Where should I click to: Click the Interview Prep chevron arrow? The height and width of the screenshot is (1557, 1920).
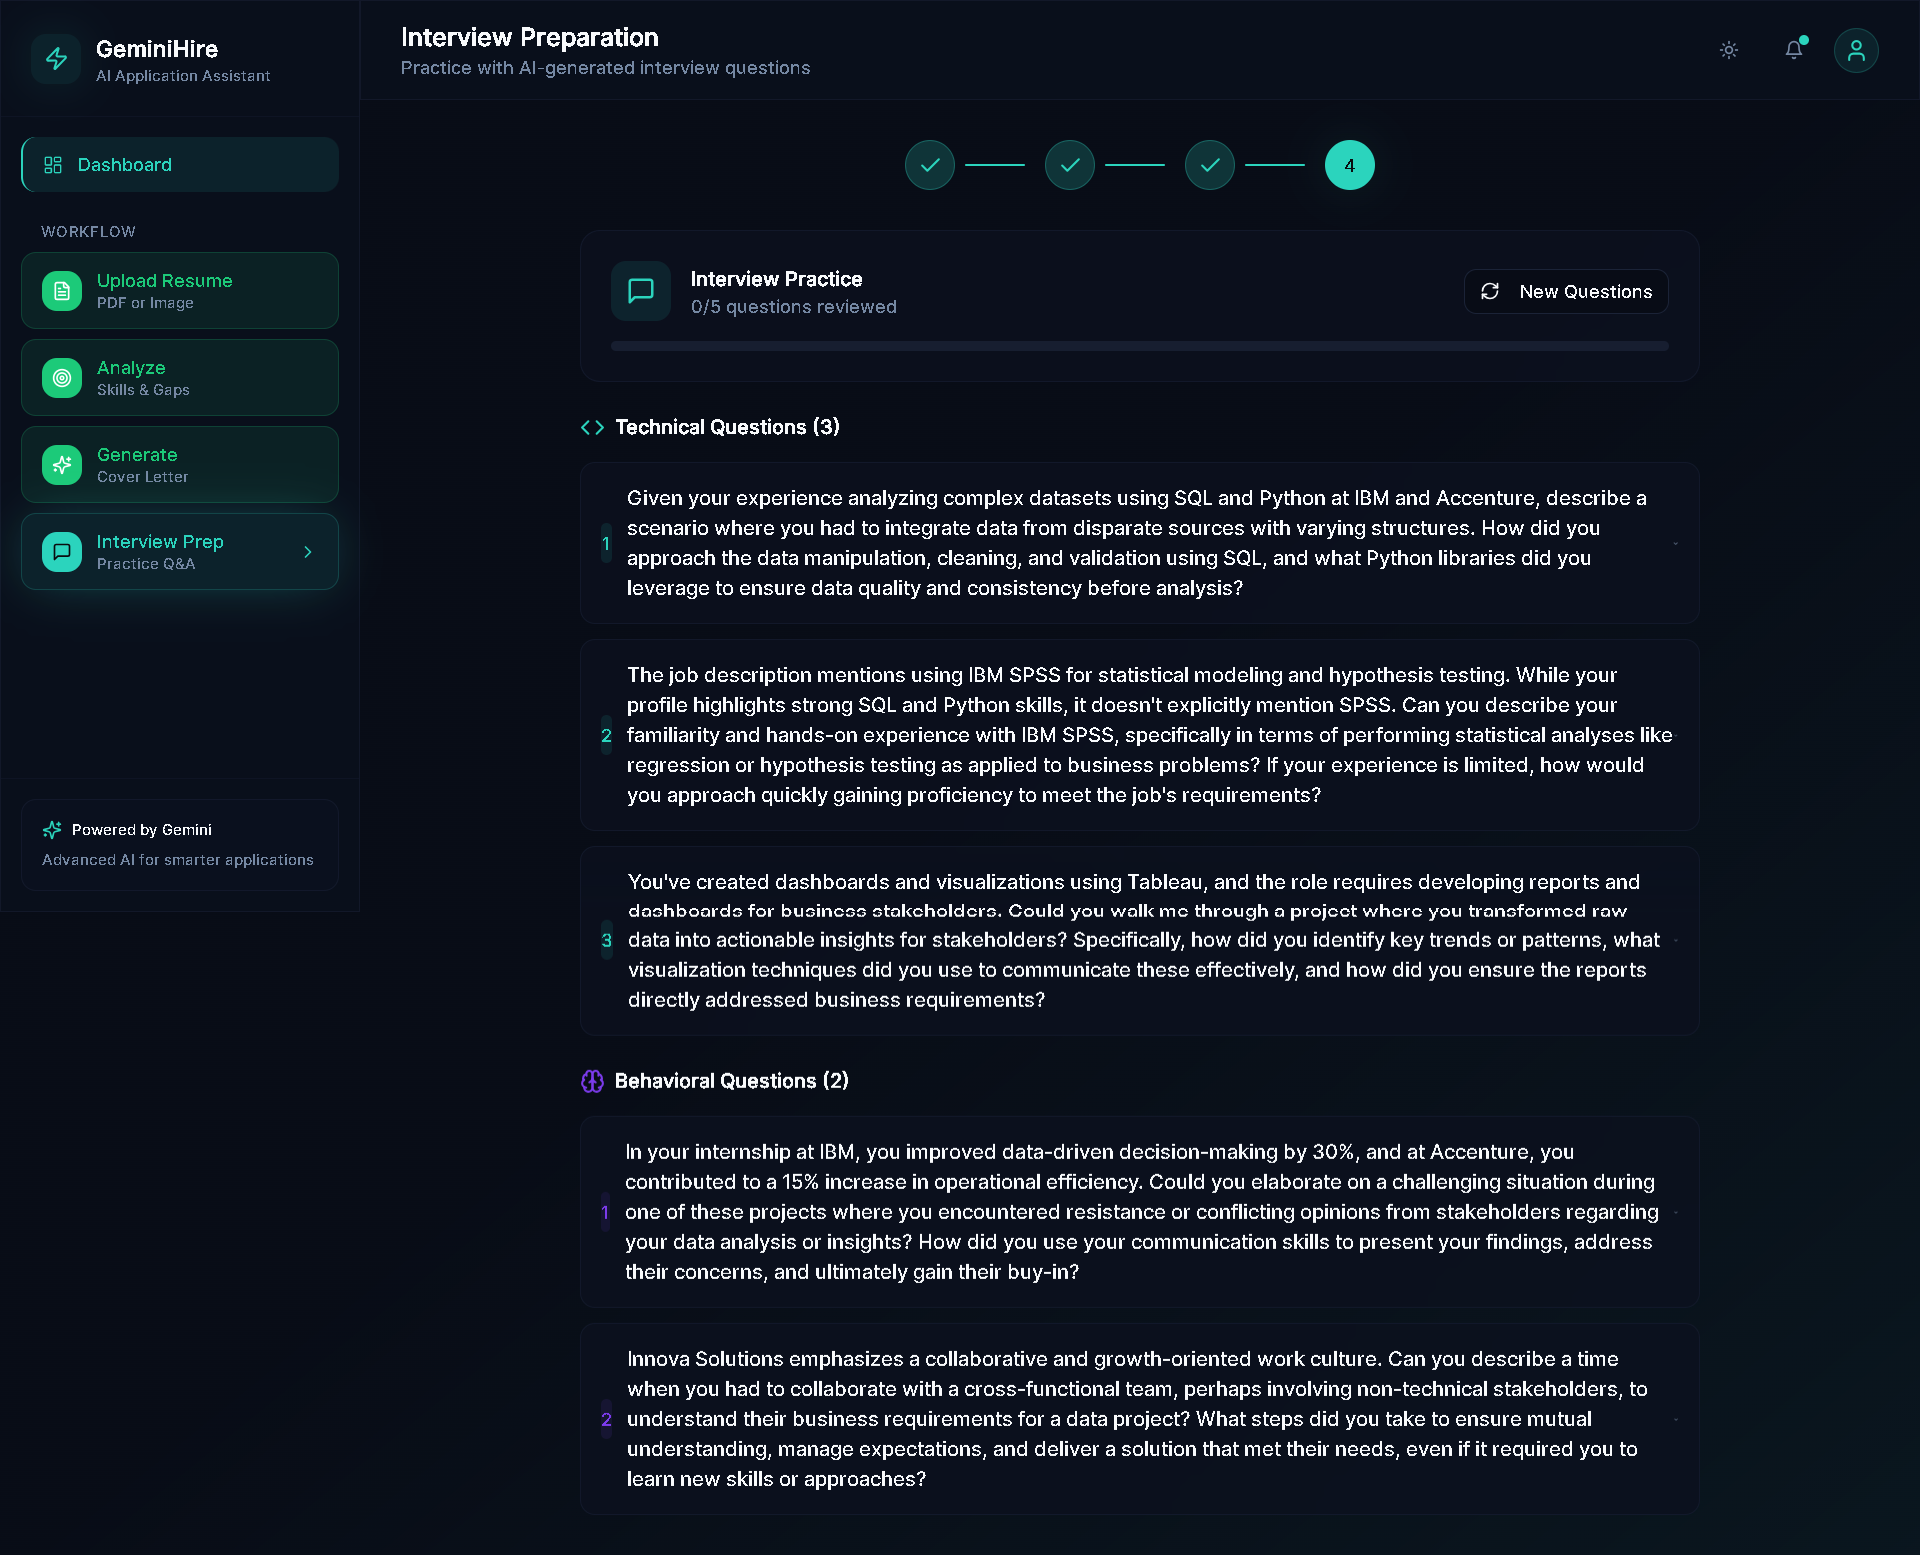(308, 552)
